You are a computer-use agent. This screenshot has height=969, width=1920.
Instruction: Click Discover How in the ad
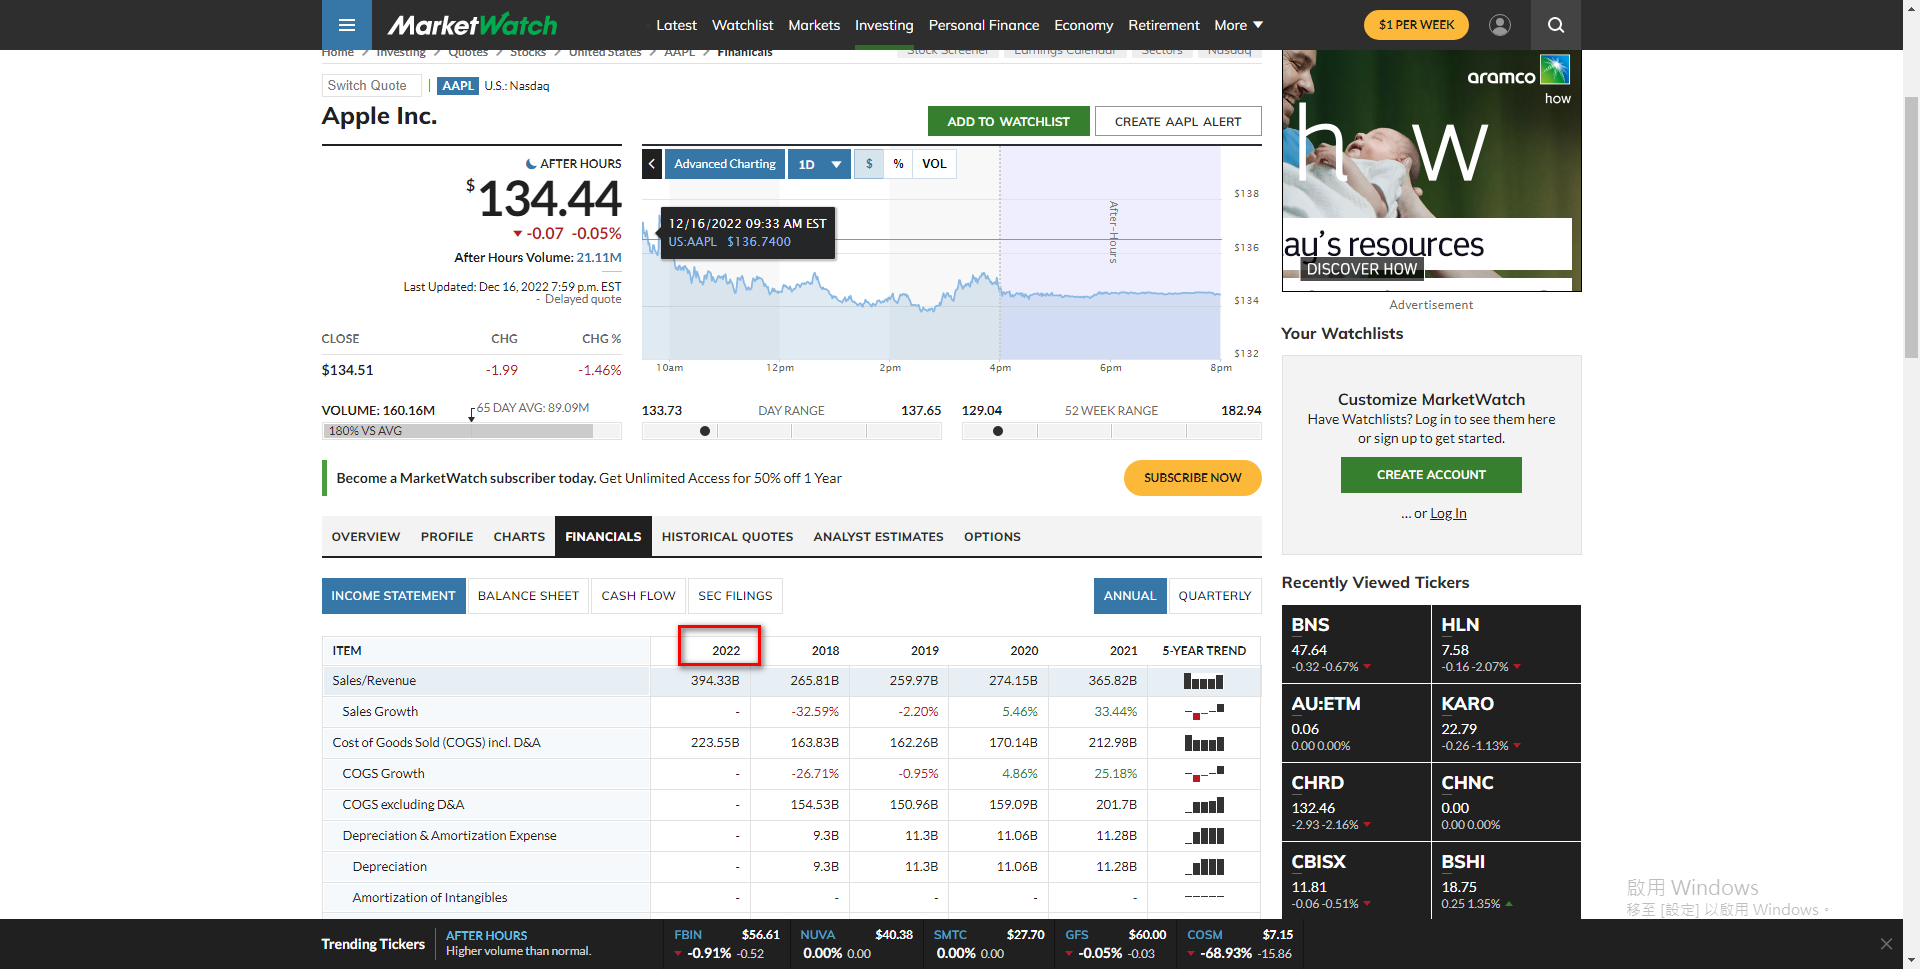tap(1361, 269)
